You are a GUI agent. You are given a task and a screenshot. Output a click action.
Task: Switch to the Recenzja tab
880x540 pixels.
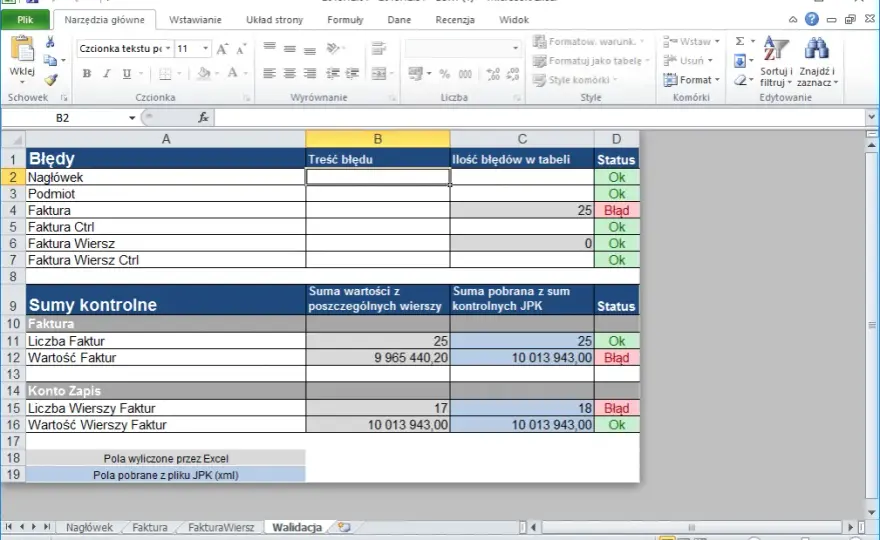coord(455,20)
